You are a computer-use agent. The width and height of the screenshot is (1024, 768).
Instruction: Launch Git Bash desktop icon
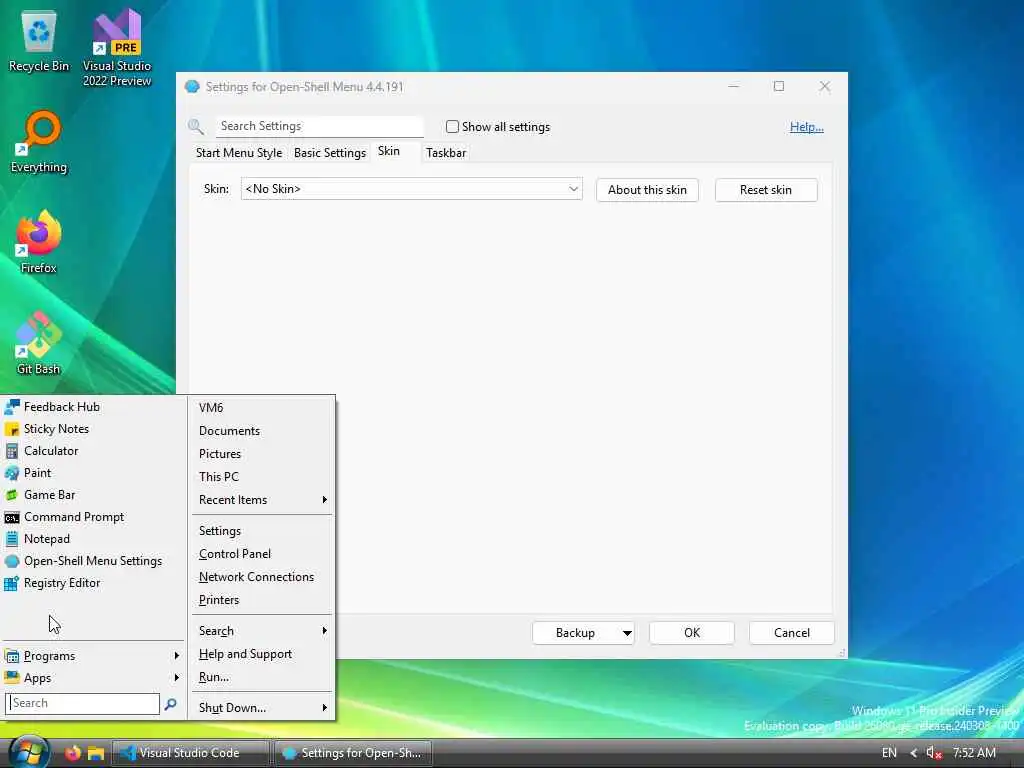[x=39, y=344]
